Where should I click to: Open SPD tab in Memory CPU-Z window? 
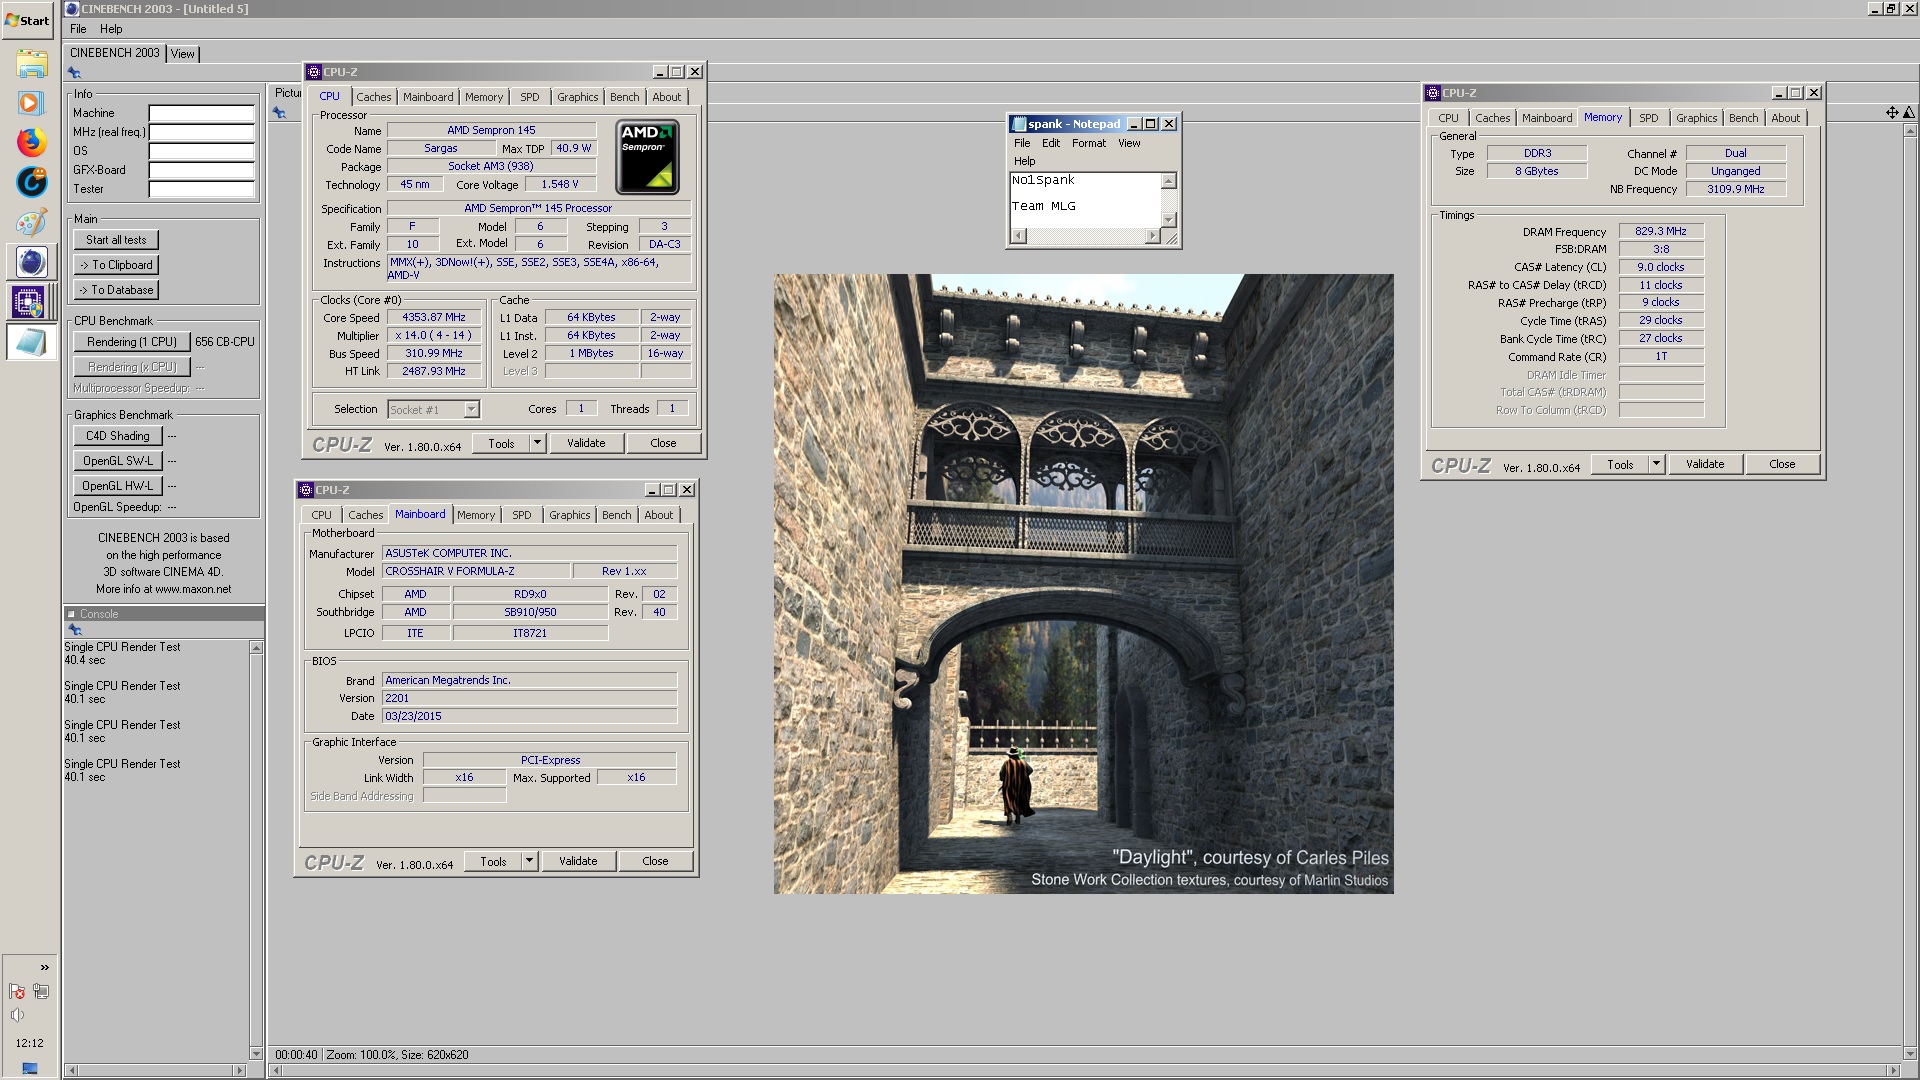pyautogui.click(x=1649, y=118)
